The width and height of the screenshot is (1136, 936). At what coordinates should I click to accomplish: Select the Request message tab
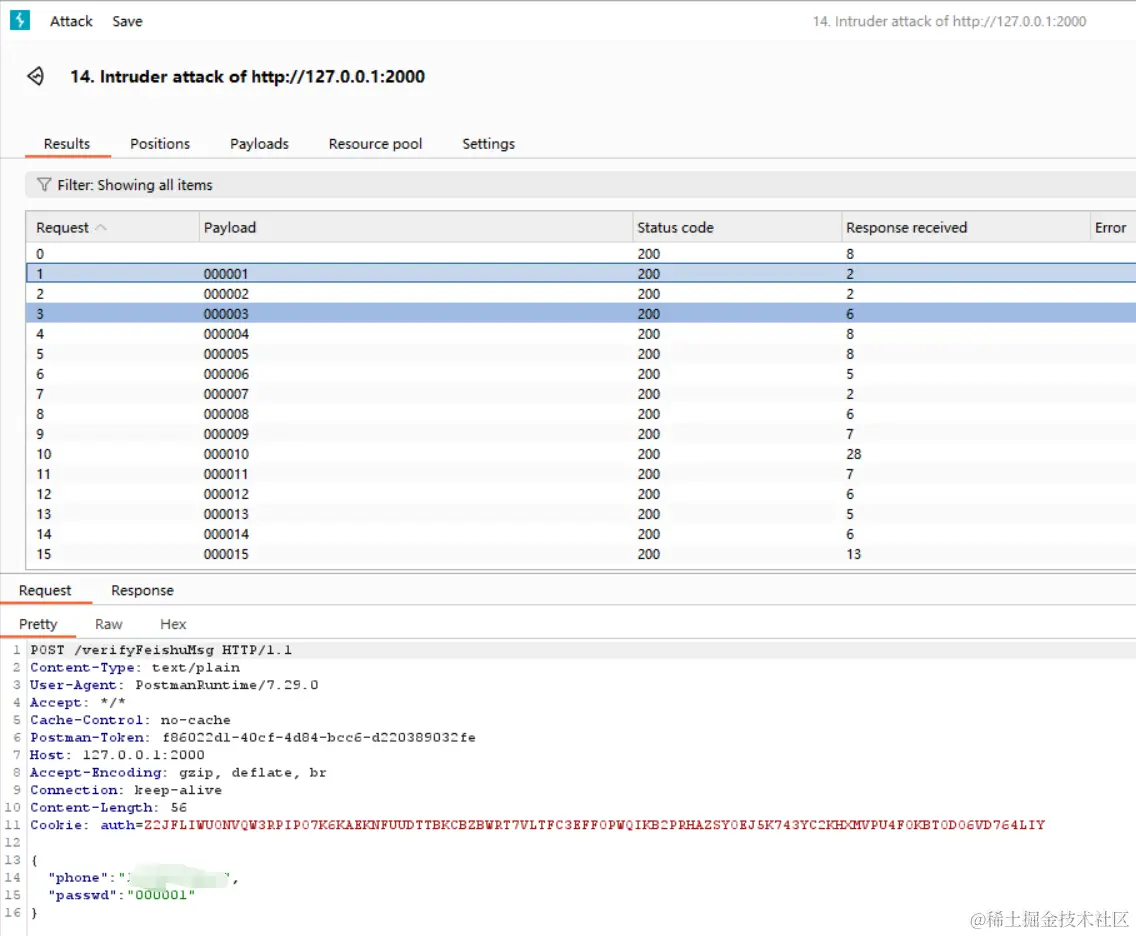(x=45, y=590)
